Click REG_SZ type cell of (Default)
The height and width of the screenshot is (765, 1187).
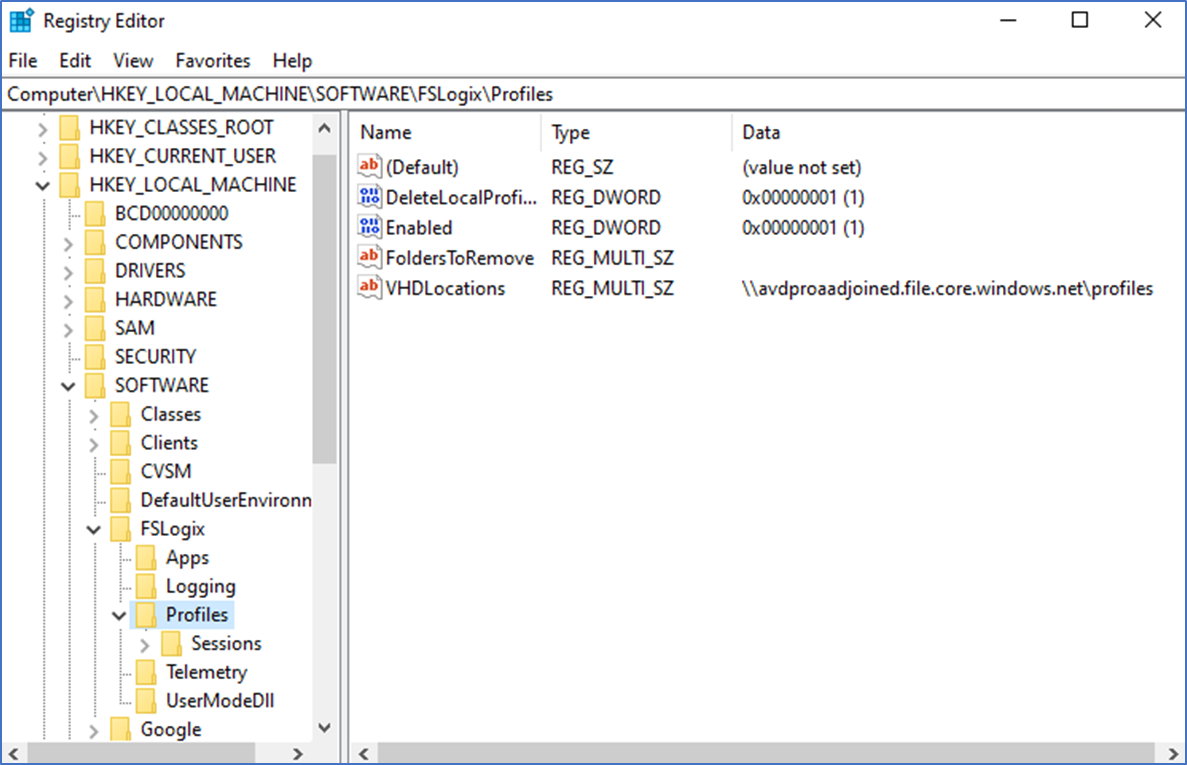(582, 167)
